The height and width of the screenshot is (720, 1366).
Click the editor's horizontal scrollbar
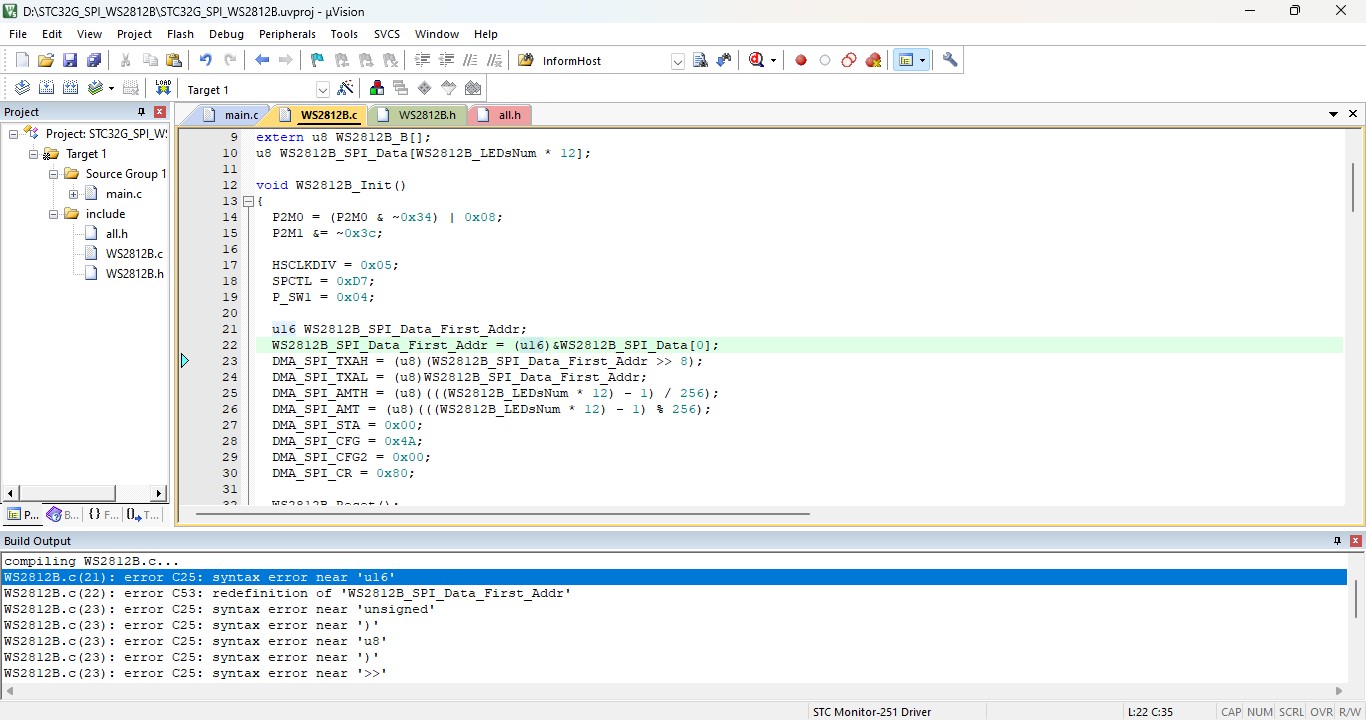[503, 514]
